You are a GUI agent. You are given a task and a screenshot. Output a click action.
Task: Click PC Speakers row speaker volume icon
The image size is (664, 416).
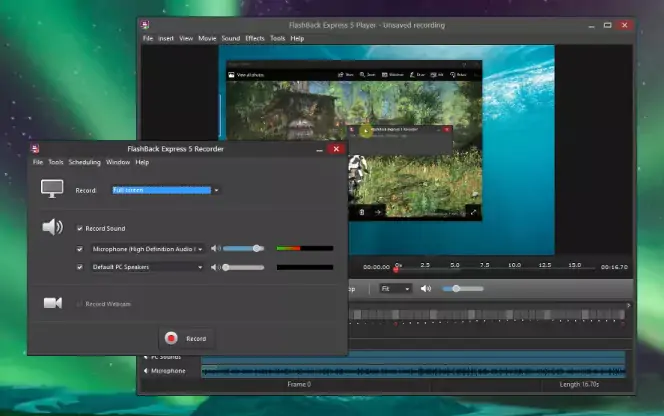click(x=216, y=267)
